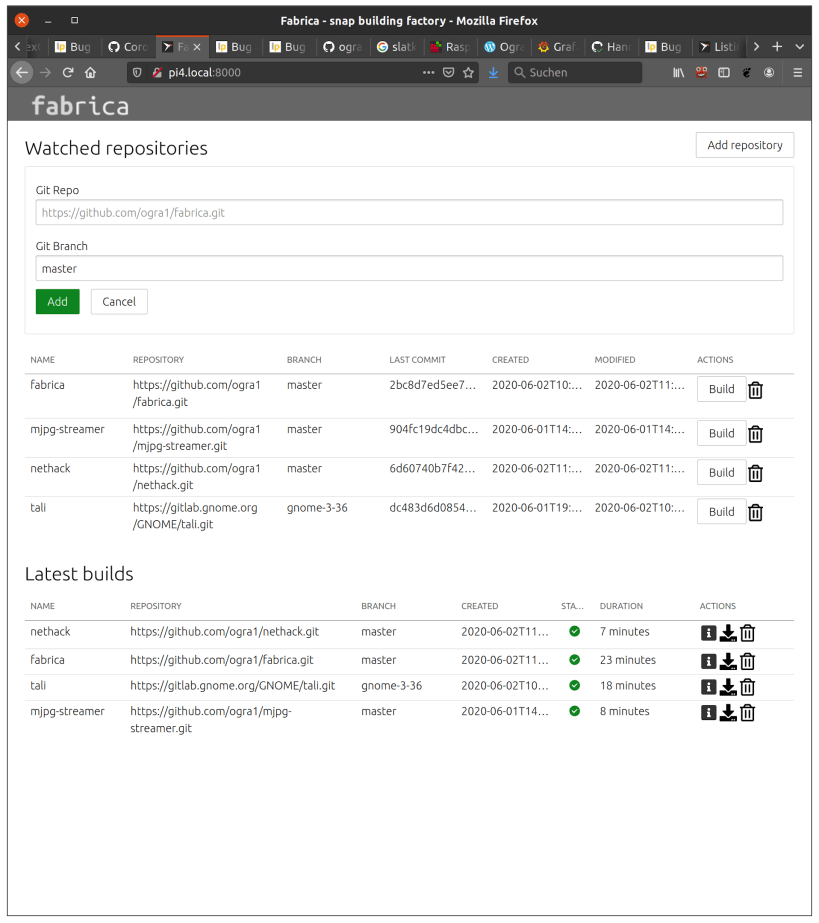Screen dimensions: 819x923
Task: Show info for the mjpg-streamer build
Action: pos(708,713)
